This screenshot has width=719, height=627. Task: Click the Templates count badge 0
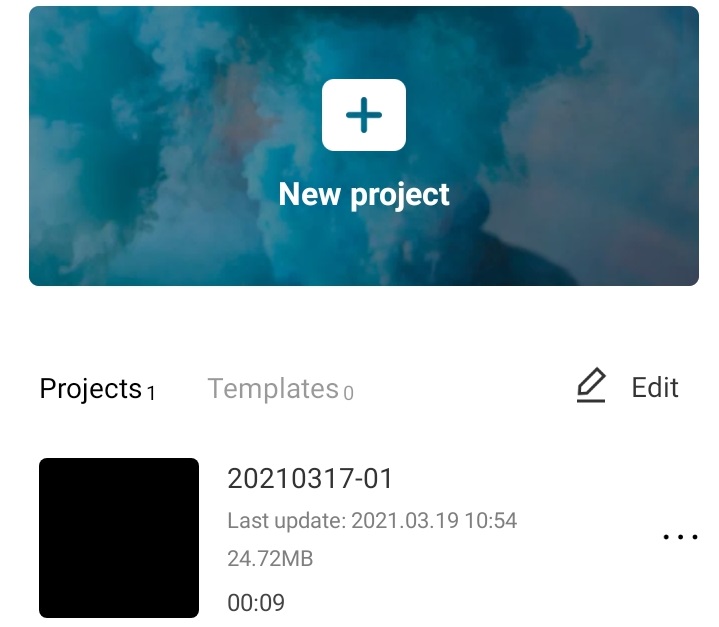[x=348, y=393]
